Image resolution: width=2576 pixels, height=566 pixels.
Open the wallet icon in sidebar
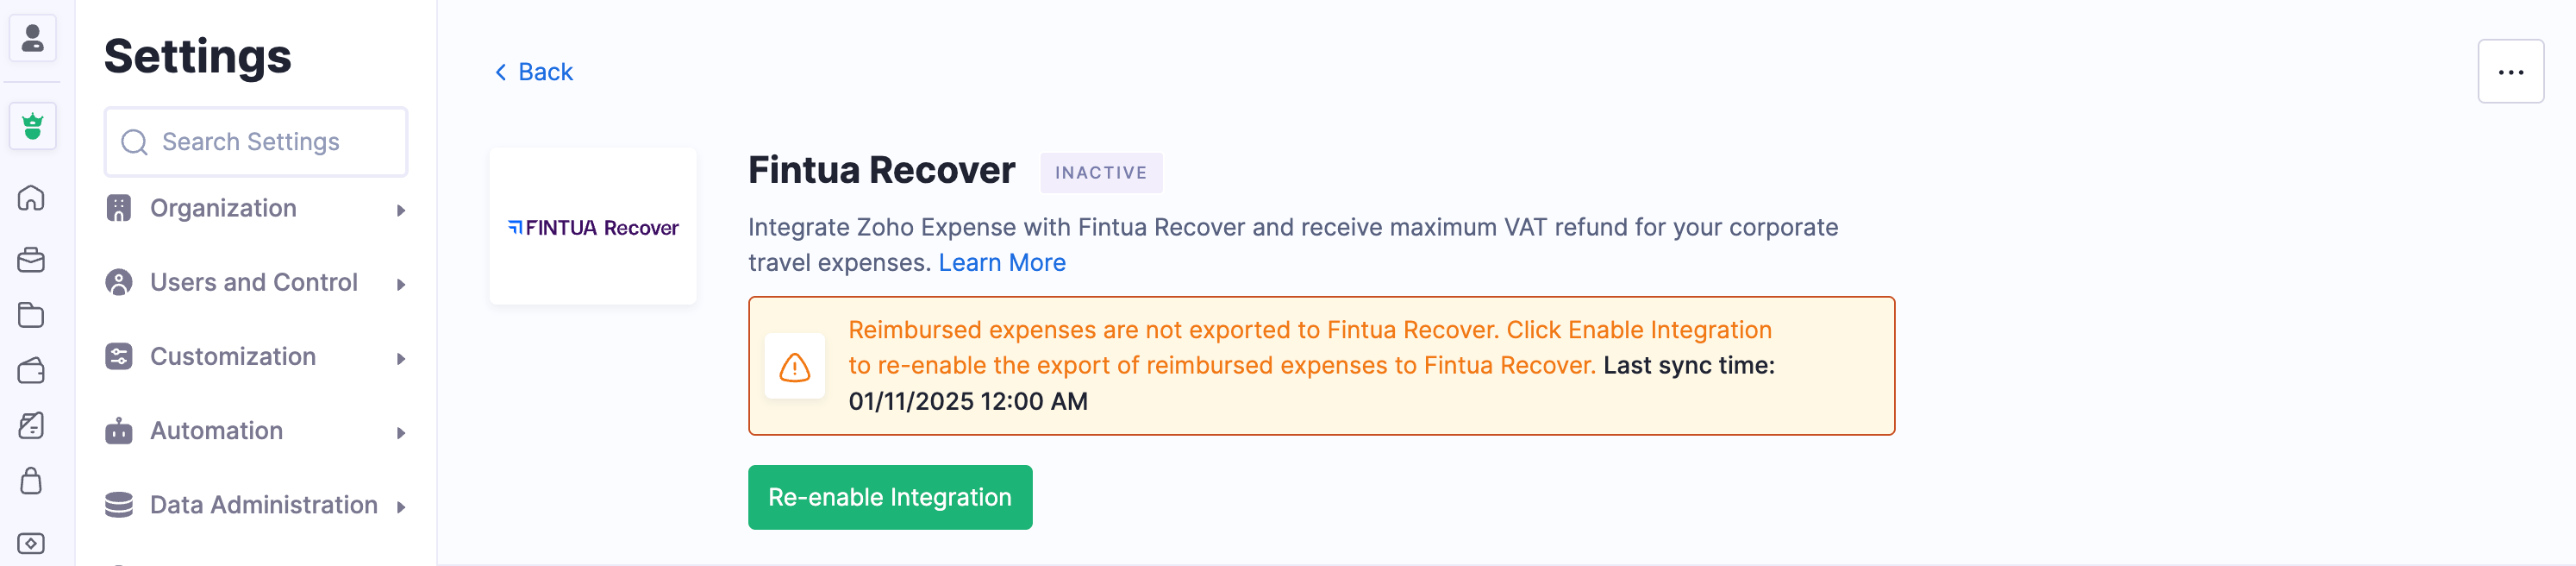[x=31, y=371]
